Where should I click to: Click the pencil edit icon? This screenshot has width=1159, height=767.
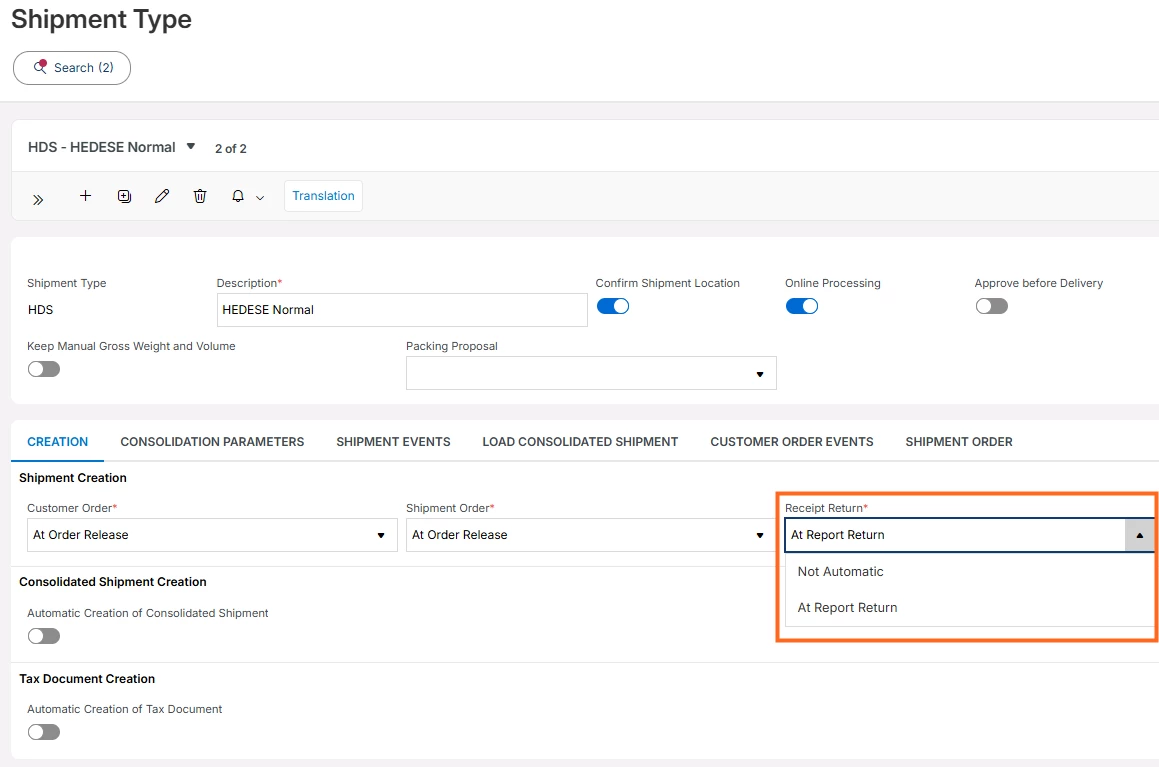click(x=162, y=196)
